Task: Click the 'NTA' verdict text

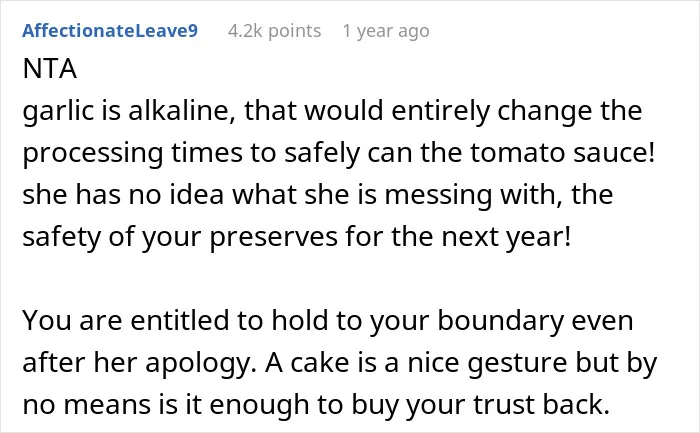Action: point(50,69)
